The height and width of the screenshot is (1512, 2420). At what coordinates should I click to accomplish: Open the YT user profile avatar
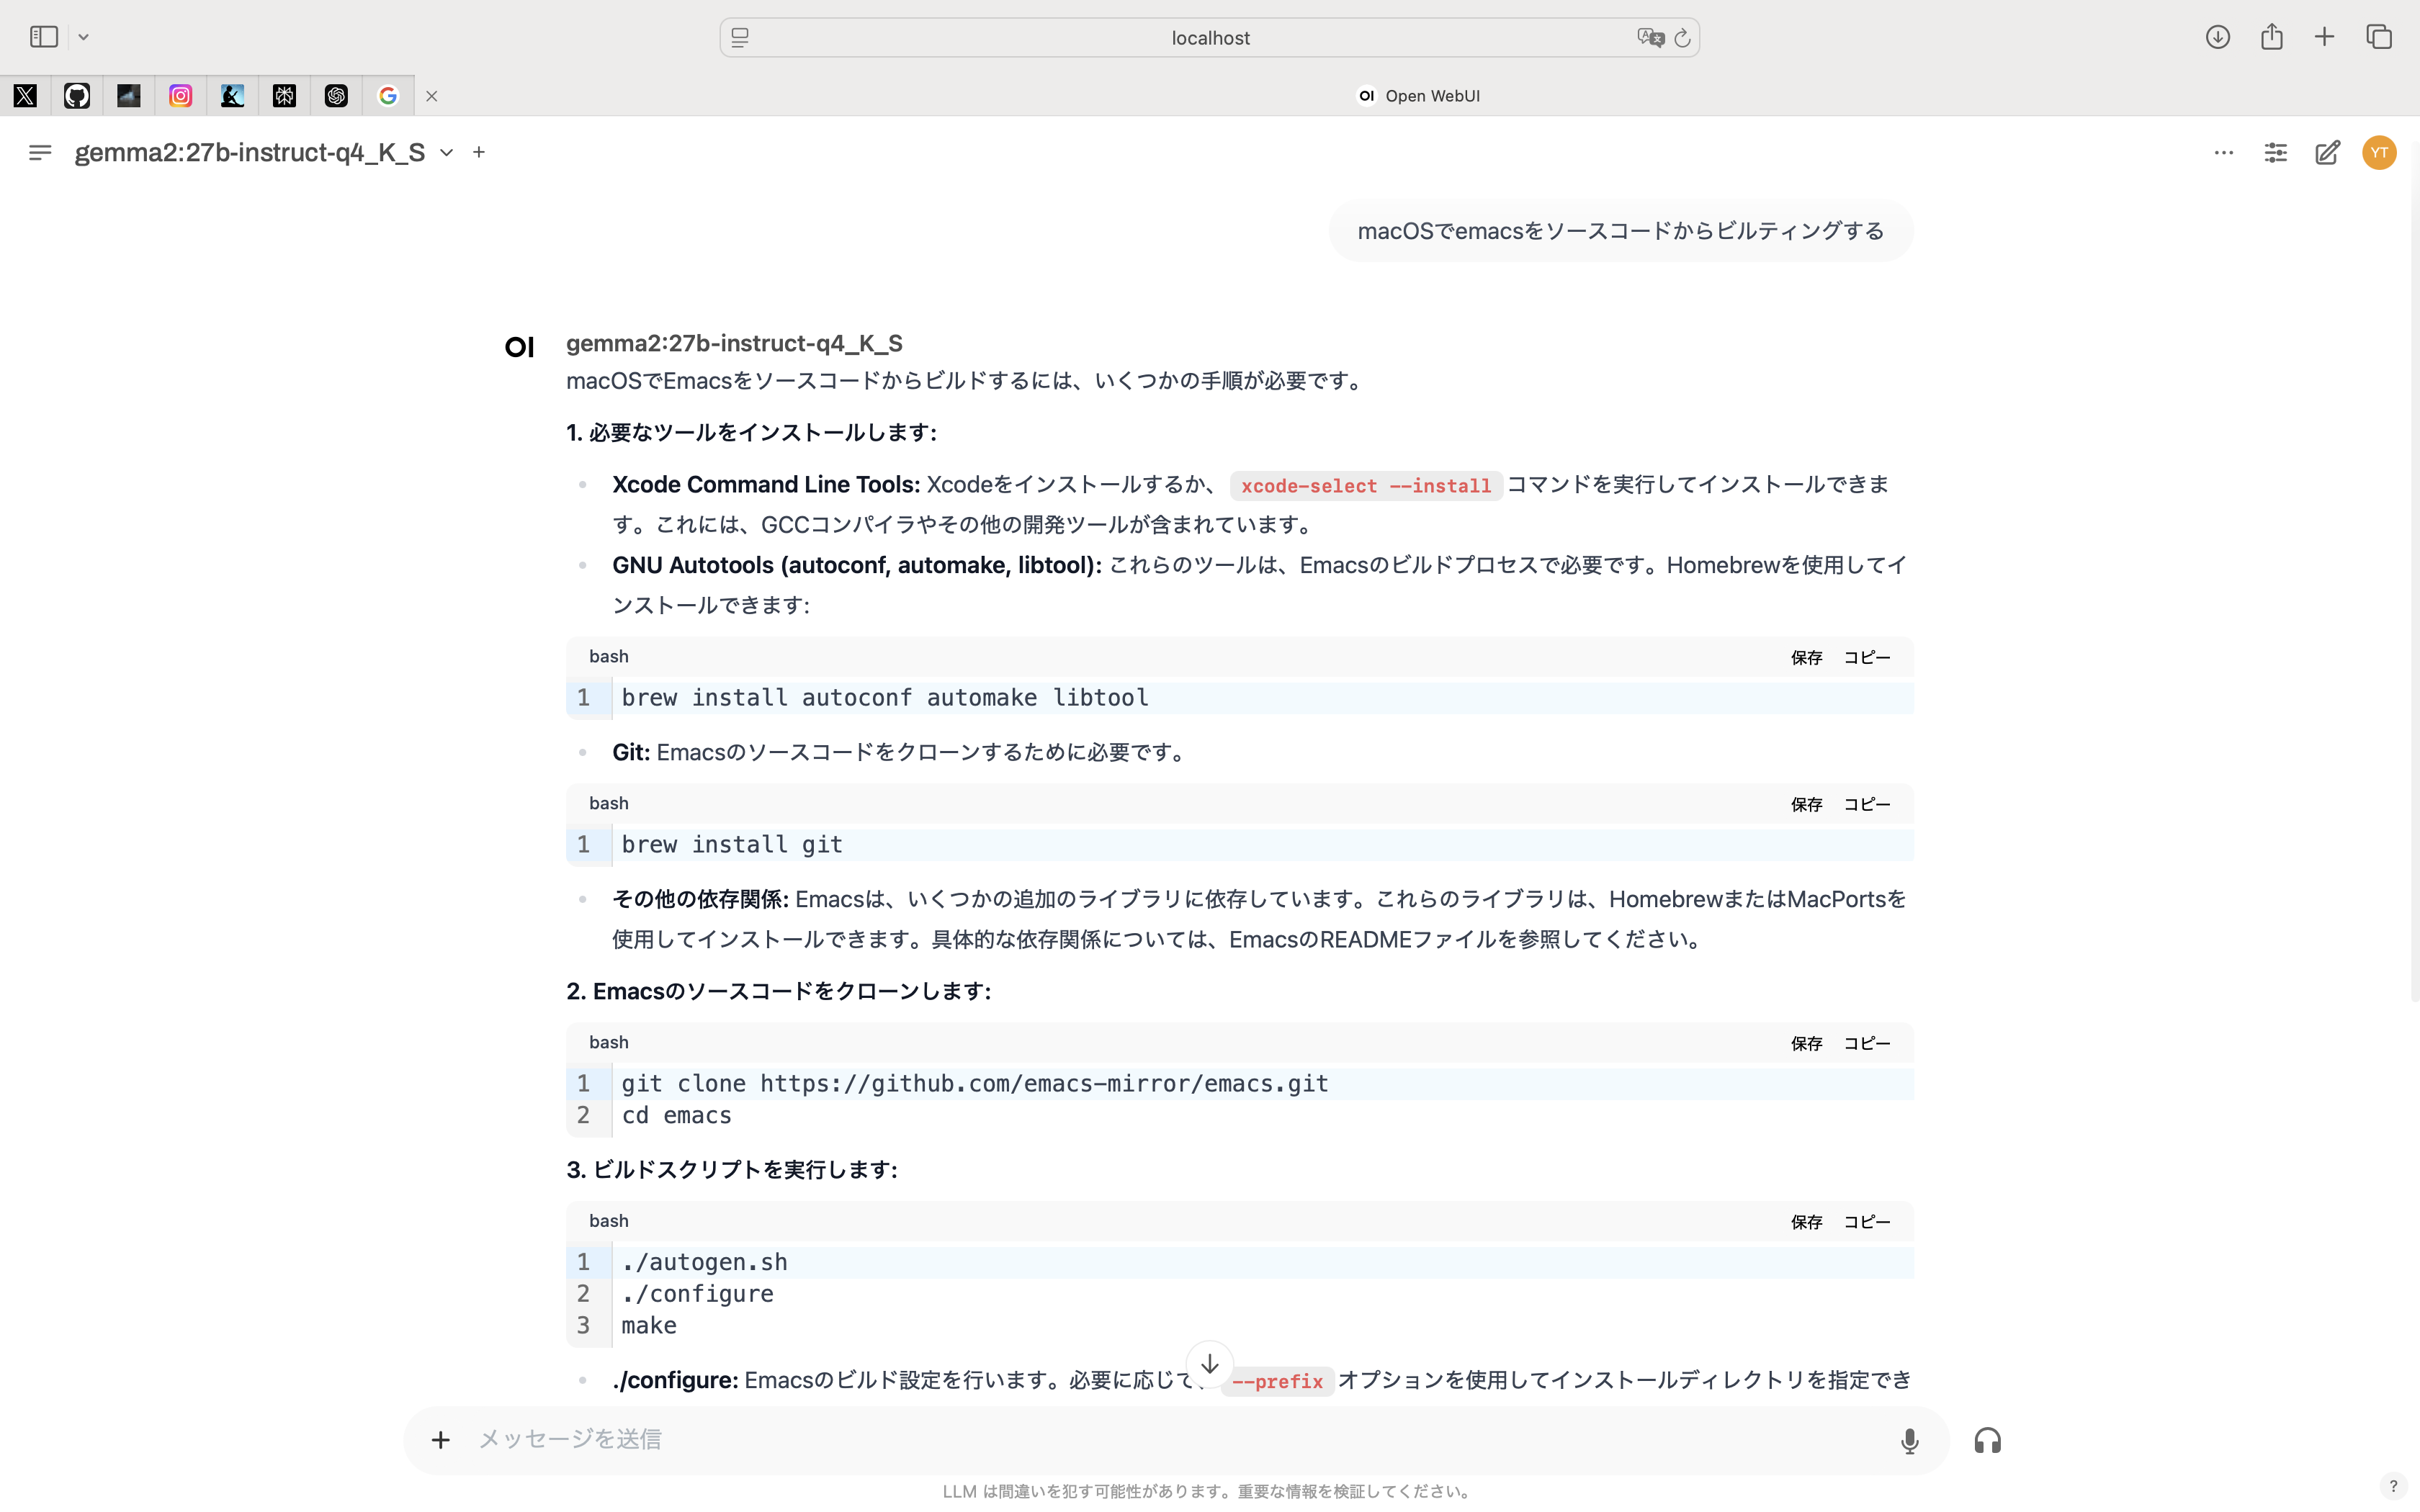pyautogui.click(x=2379, y=153)
